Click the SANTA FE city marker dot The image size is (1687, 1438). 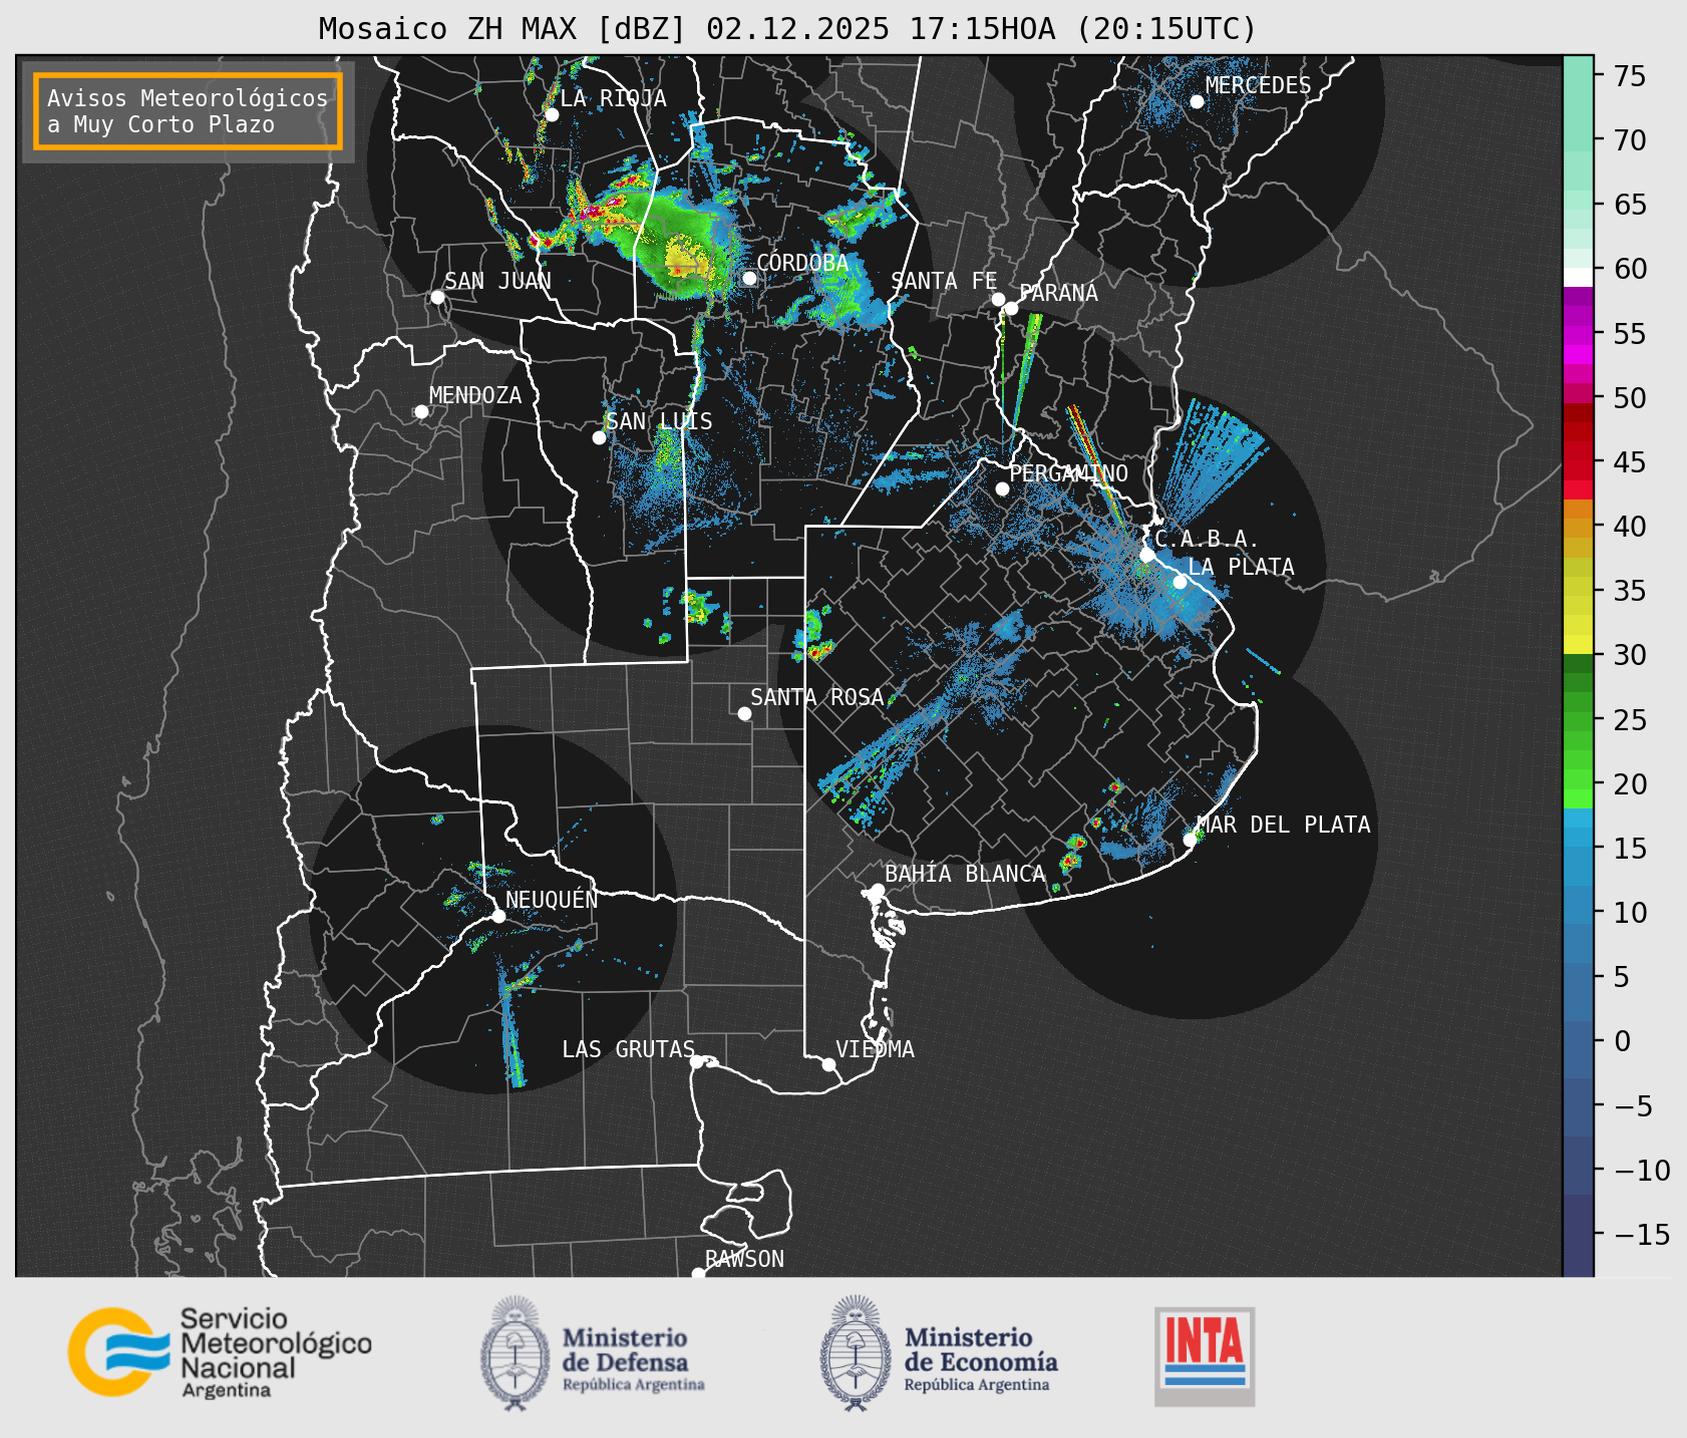pos(998,299)
